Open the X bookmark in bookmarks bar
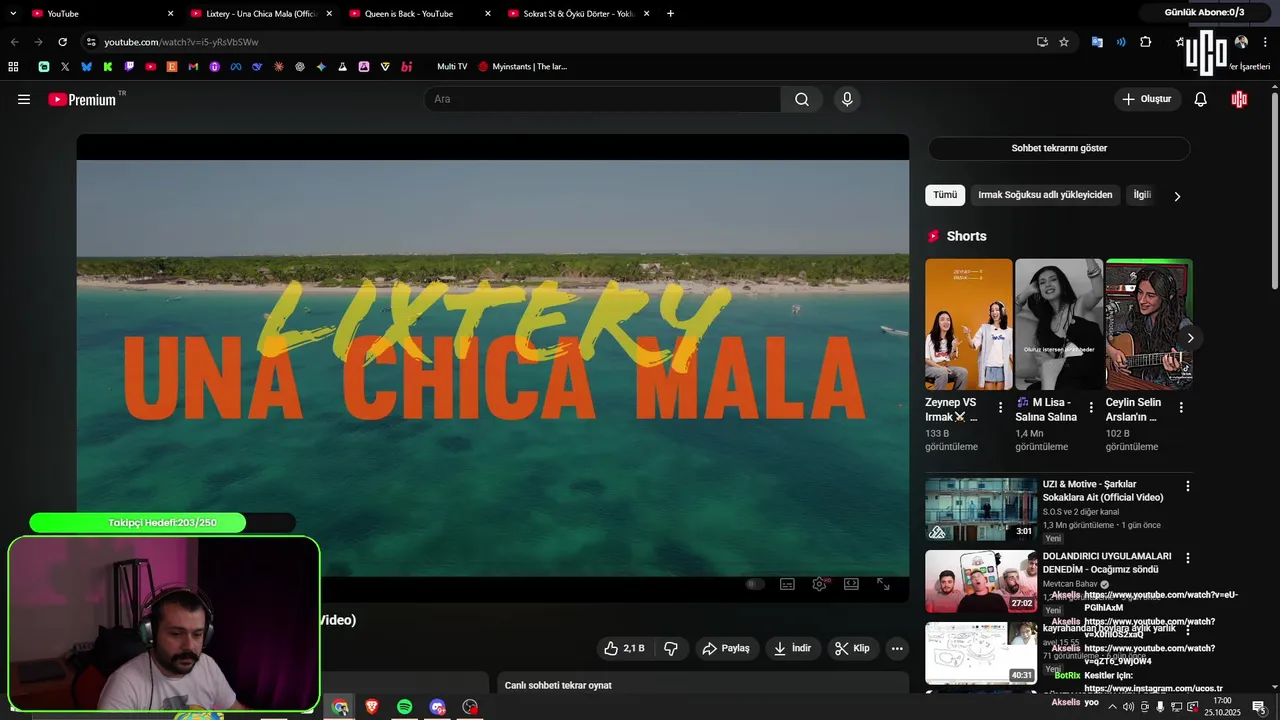The width and height of the screenshot is (1280, 720). tap(65, 67)
